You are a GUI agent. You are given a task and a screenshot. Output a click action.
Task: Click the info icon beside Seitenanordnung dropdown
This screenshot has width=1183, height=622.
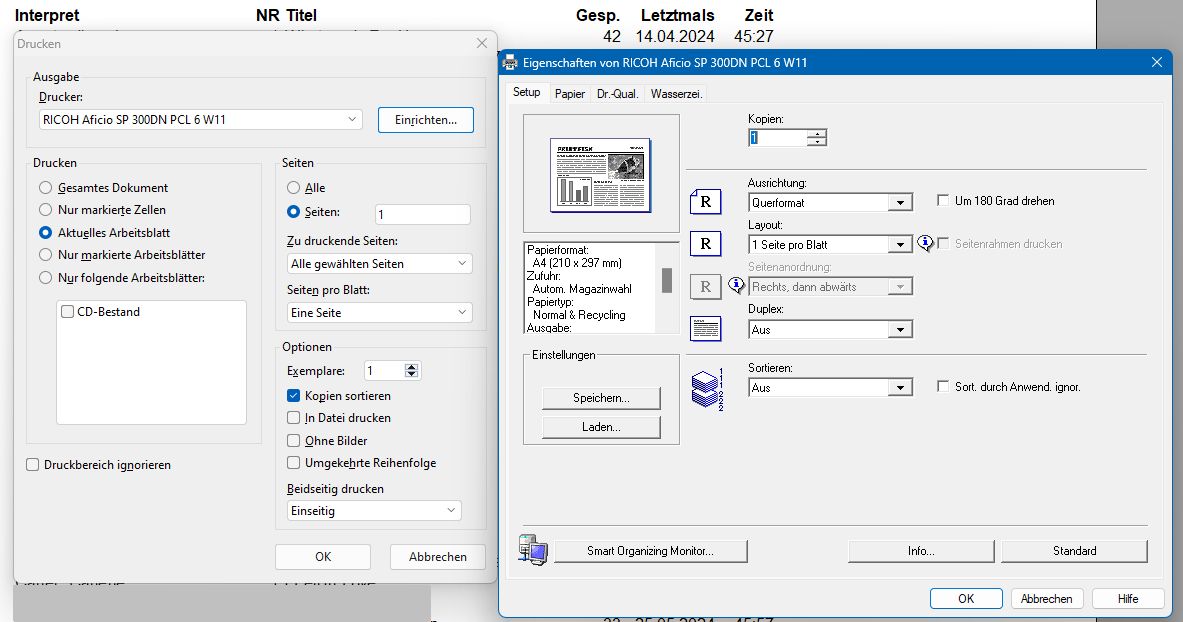[x=736, y=285]
